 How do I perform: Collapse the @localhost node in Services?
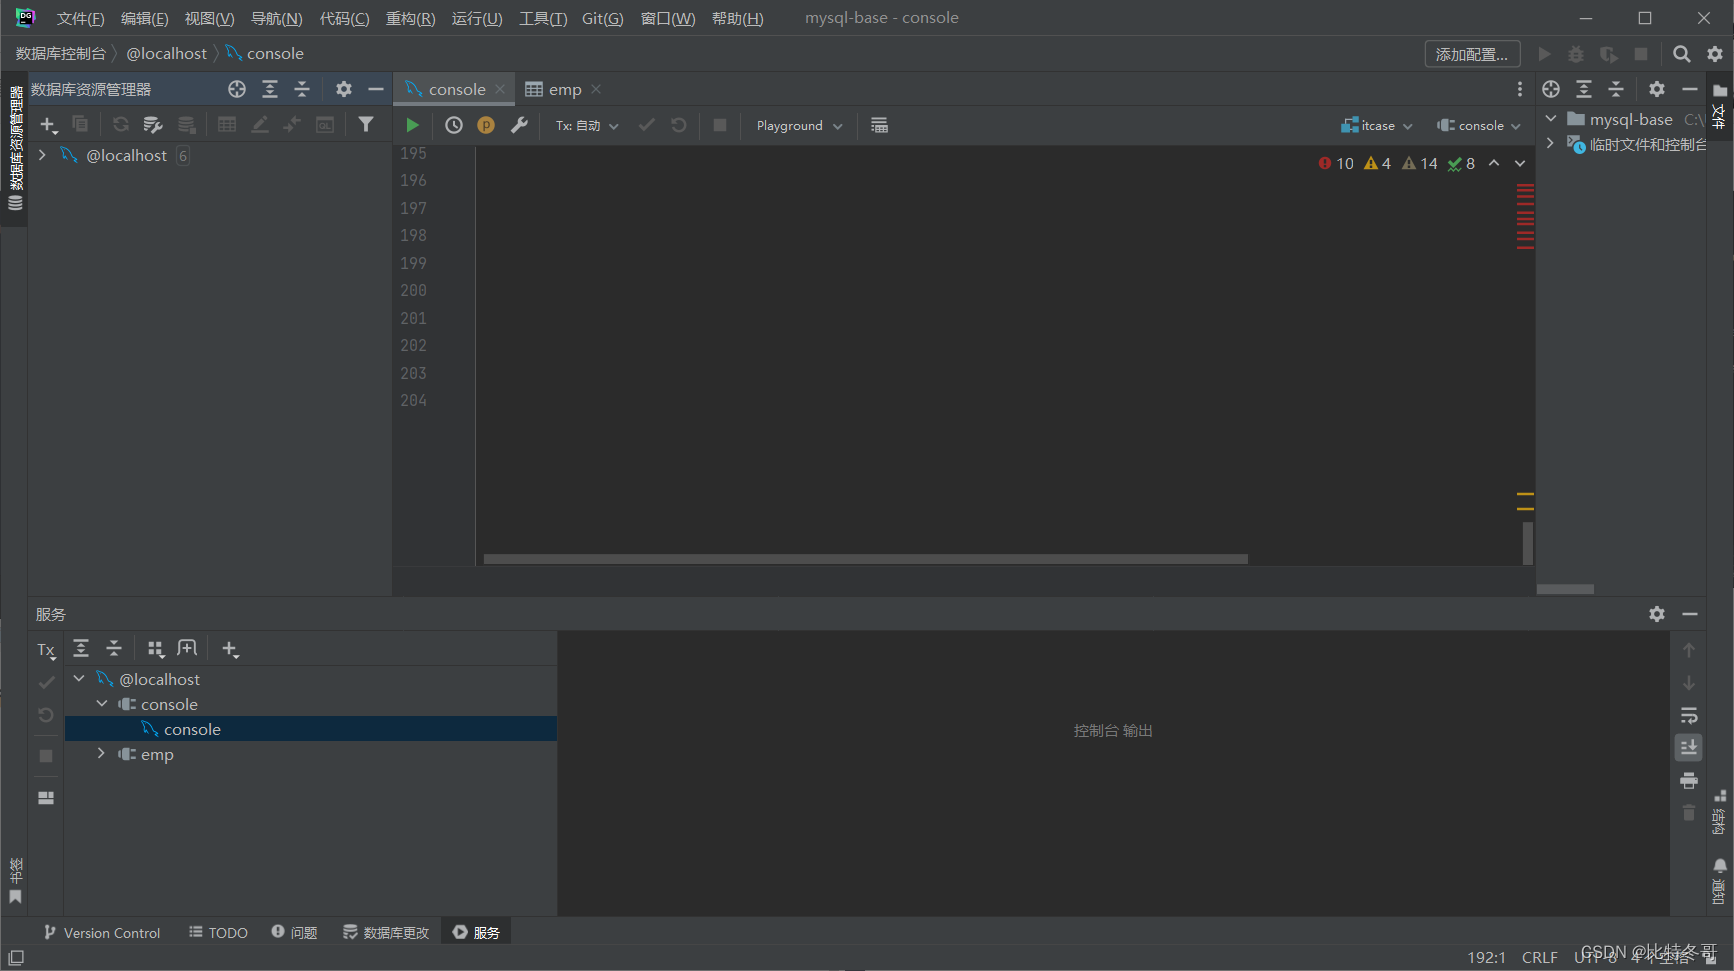pos(79,678)
